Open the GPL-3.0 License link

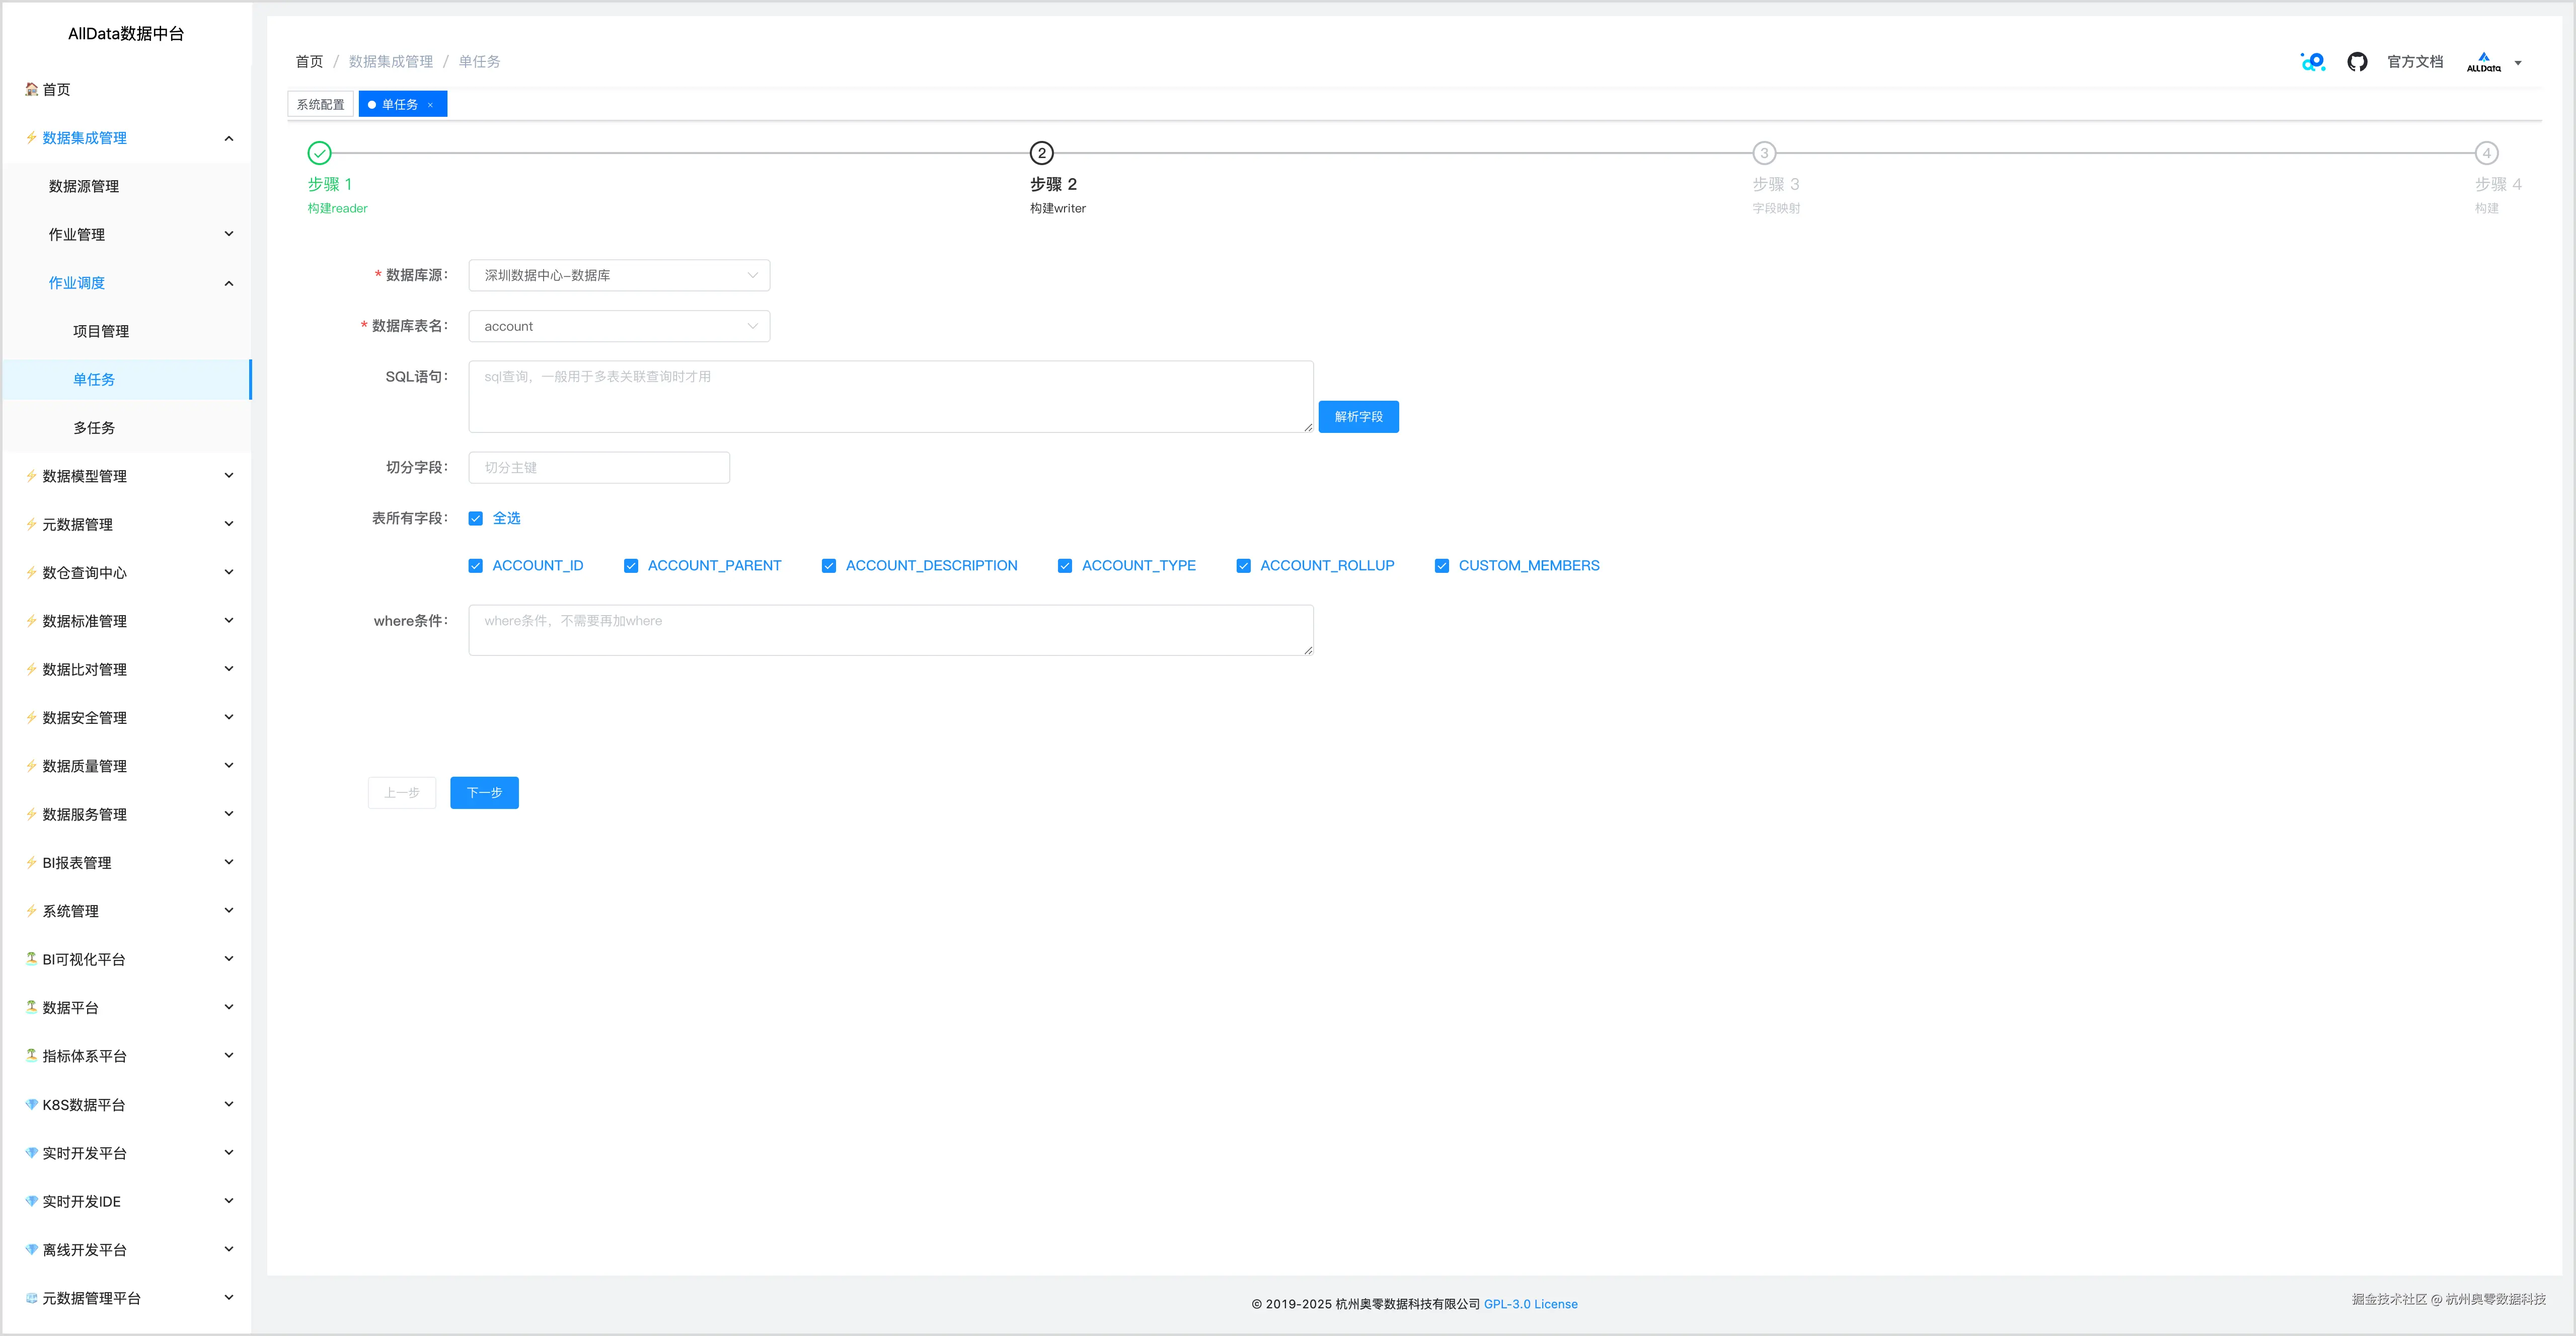[x=1530, y=1304]
